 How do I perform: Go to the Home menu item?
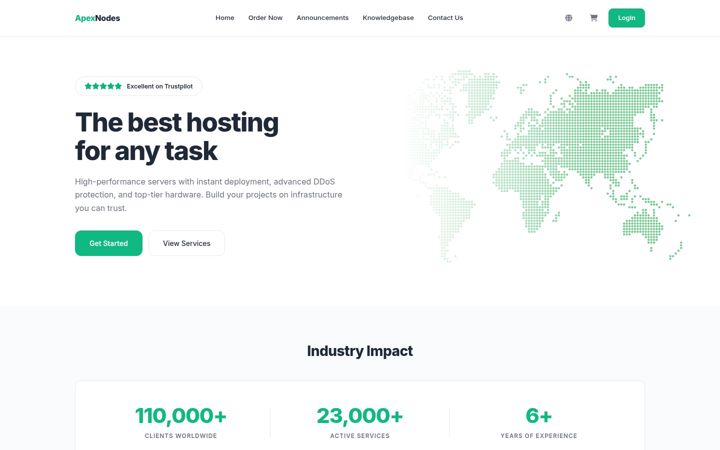click(x=225, y=17)
